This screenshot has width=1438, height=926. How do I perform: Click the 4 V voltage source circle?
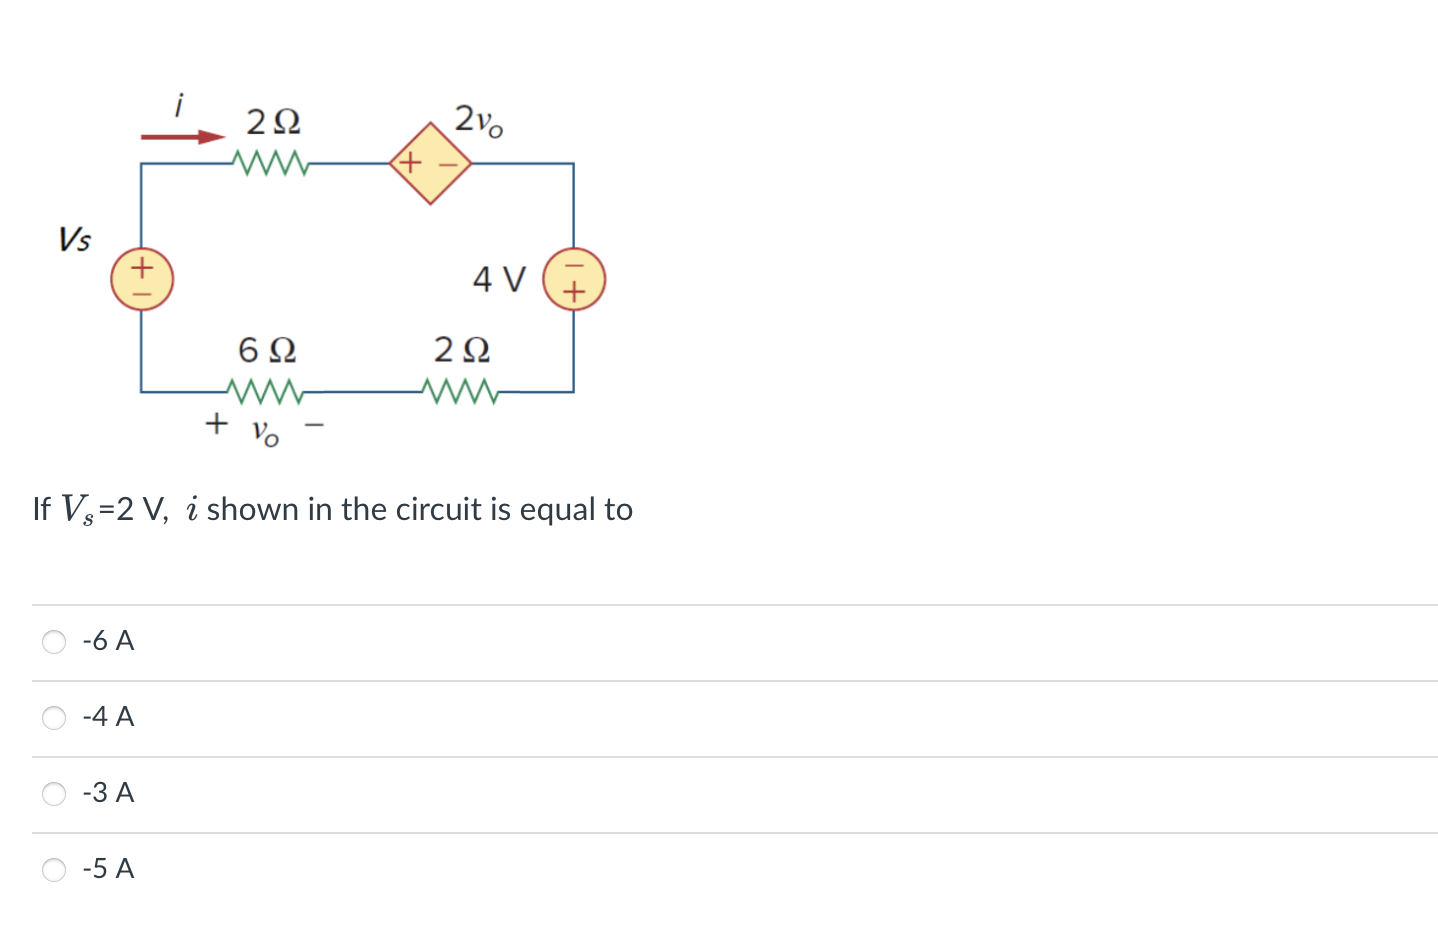click(x=574, y=278)
